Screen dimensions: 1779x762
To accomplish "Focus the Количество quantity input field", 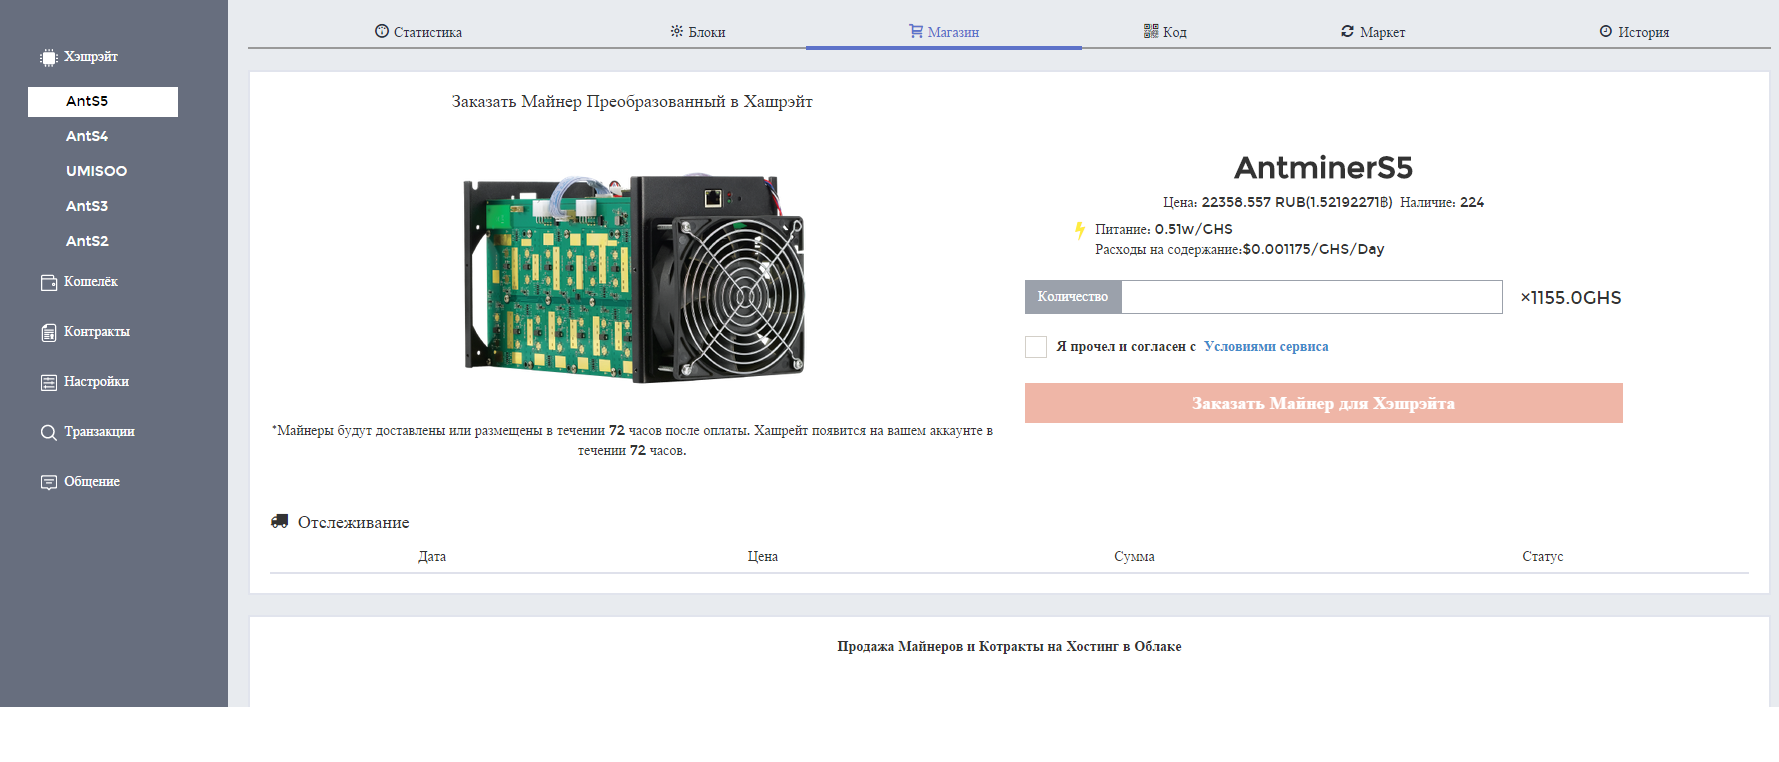I will (x=1311, y=297).
